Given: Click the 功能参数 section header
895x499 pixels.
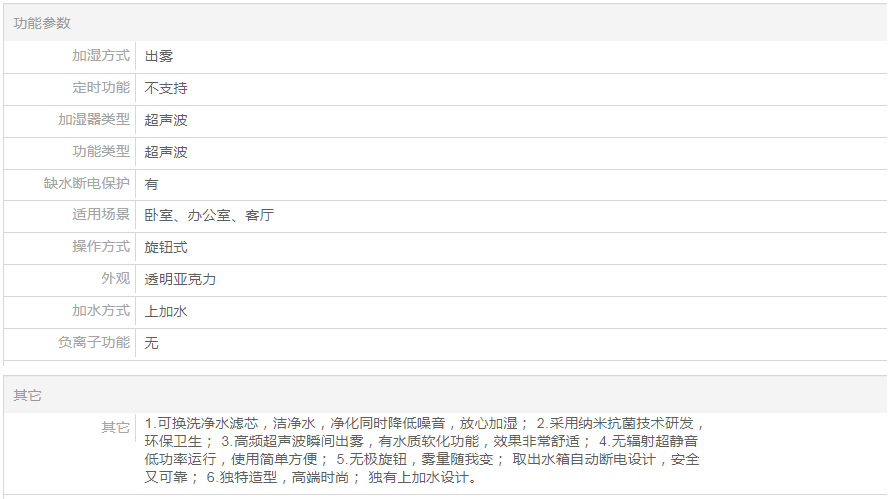Looking at the screenshot, I should pos(42,23).
